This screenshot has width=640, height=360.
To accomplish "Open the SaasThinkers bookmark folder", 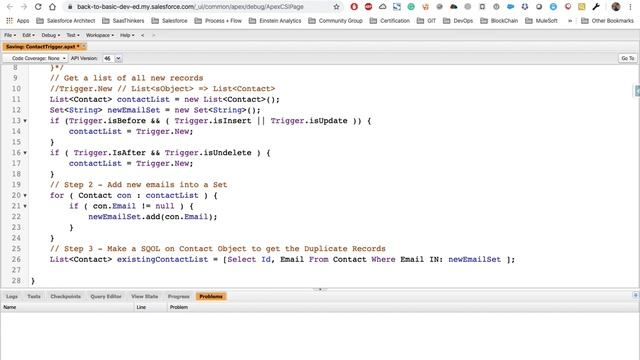I will point(123,21).
